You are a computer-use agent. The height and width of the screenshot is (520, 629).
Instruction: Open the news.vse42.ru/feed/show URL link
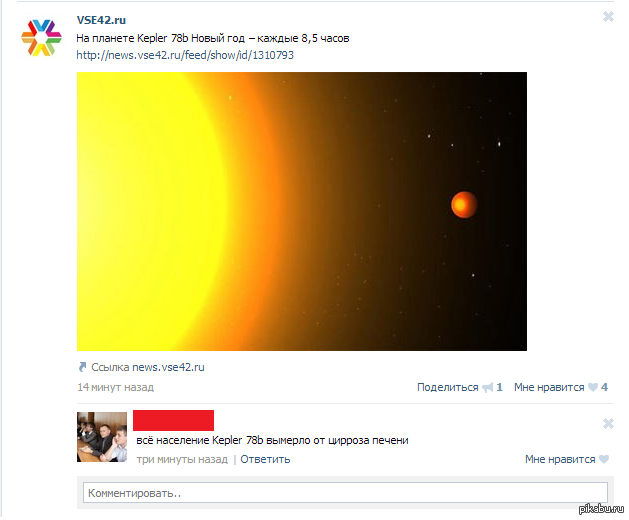click(x=185, y=55)
